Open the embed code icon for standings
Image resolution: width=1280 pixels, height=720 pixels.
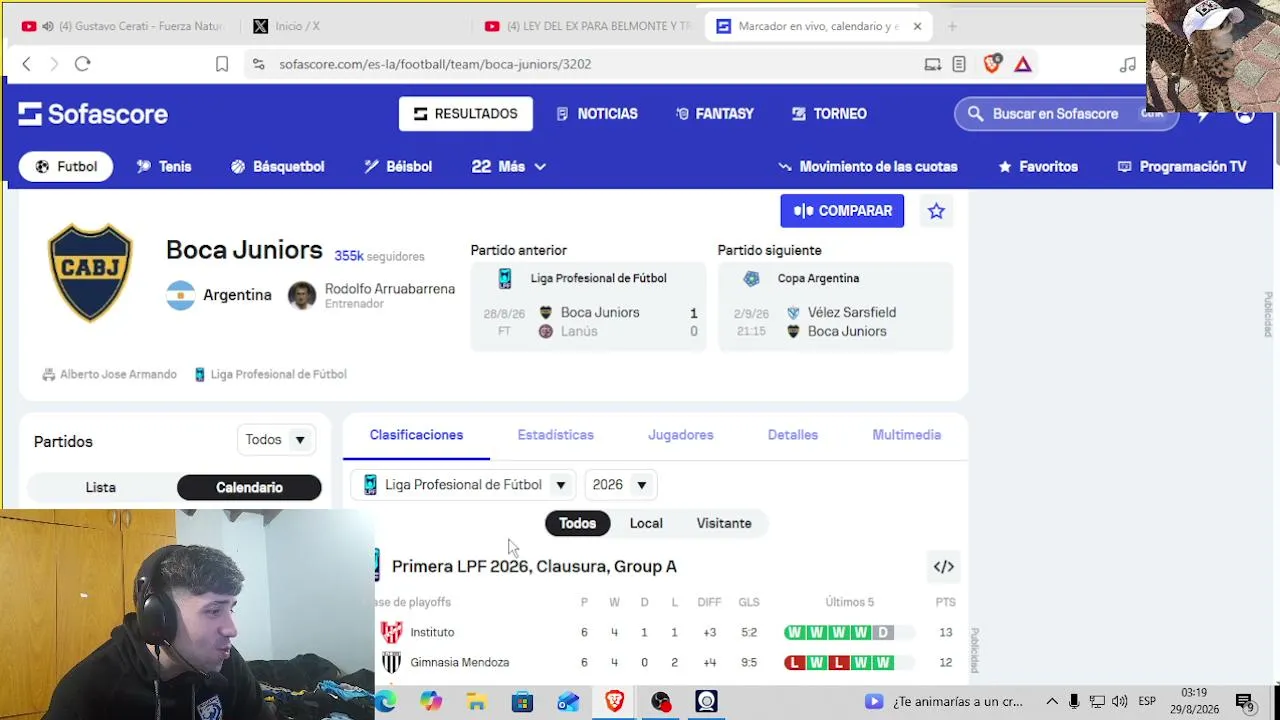click(x=944, y=567)
